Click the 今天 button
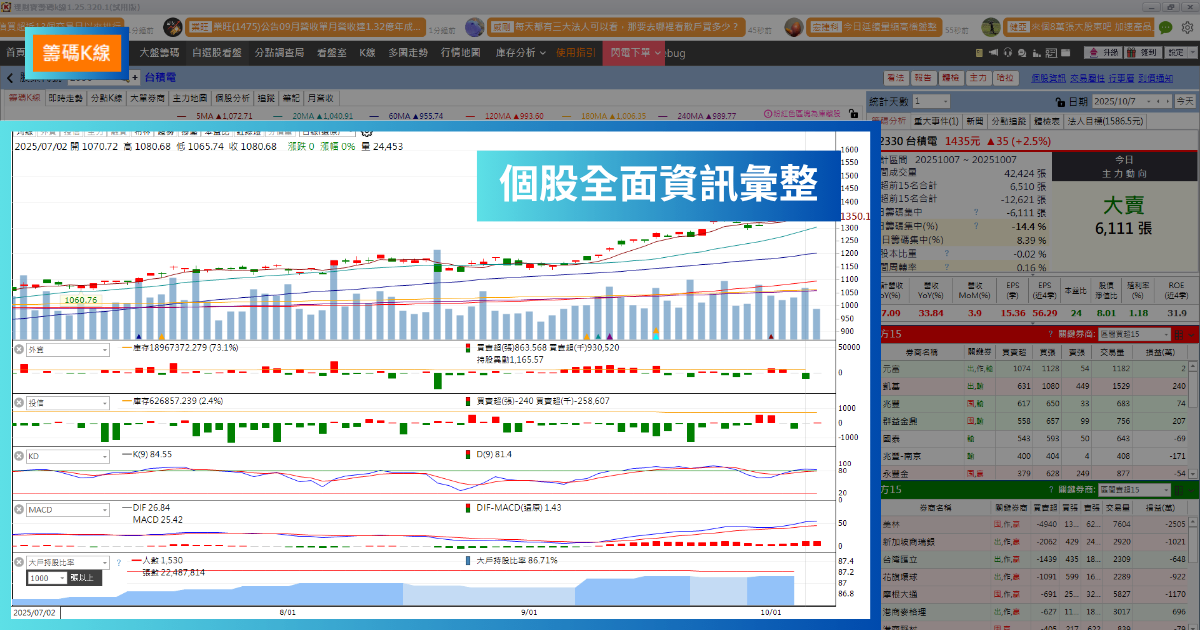The height and width of the screenshot is (630, 1200). [x=1184, y=101]
